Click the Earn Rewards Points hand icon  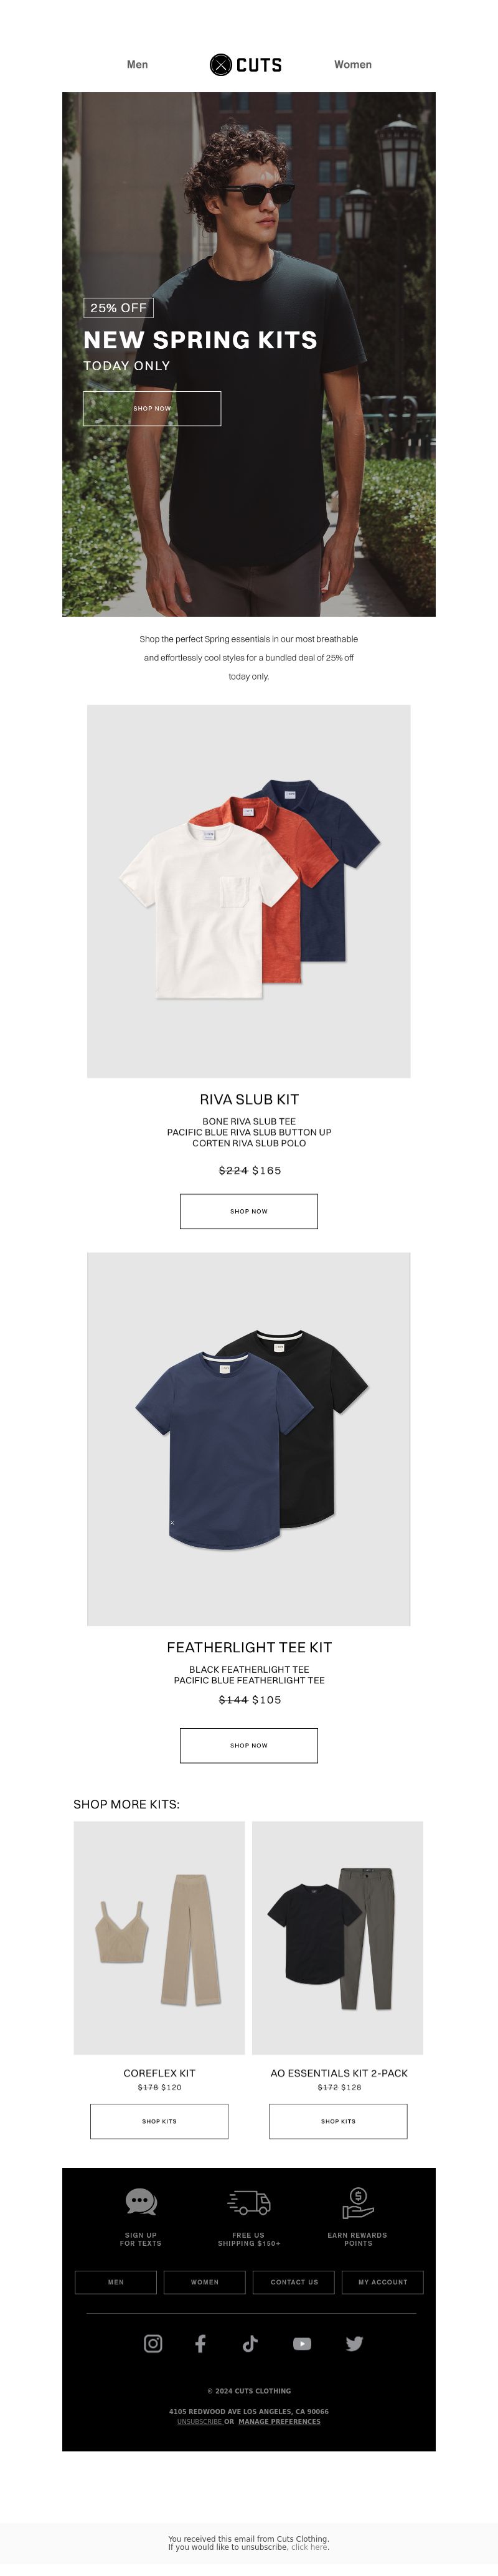click(x=357, y=2202)
